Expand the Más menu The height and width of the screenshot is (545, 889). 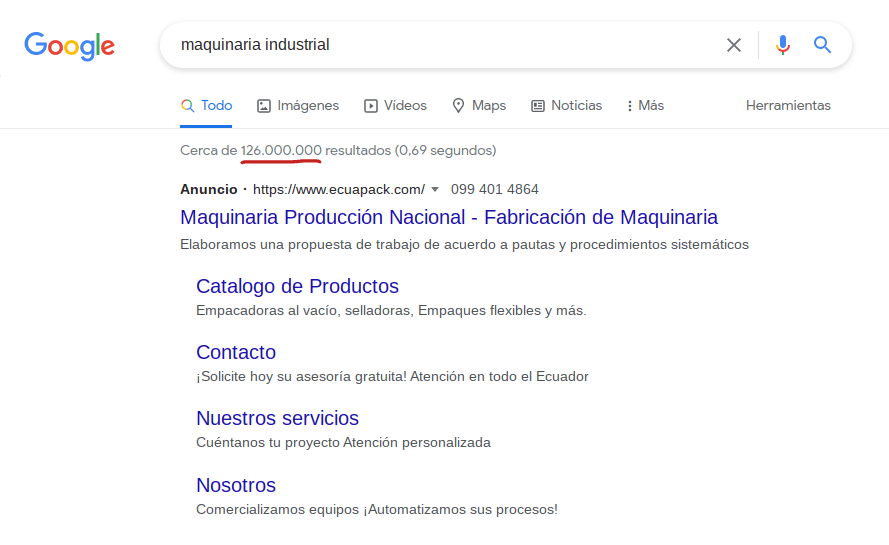(645, 105)
